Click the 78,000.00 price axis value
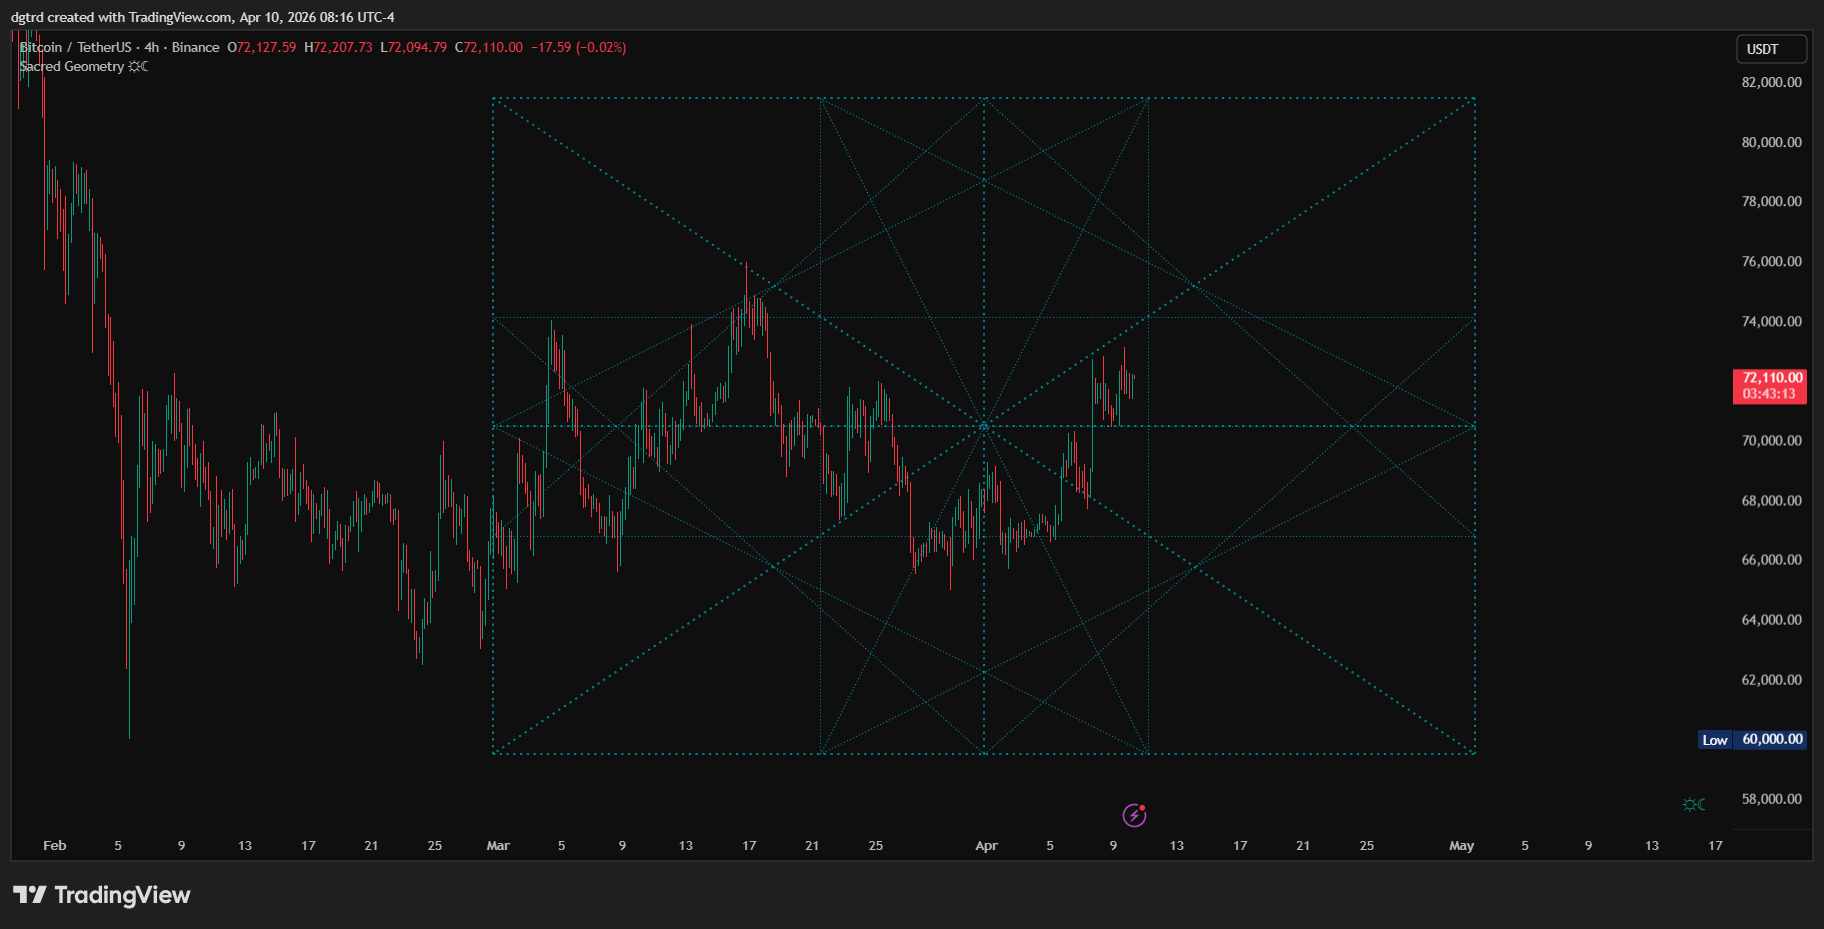This screenshot has height=929, width=1824. pyautogui.click(x=1771, y=201)
